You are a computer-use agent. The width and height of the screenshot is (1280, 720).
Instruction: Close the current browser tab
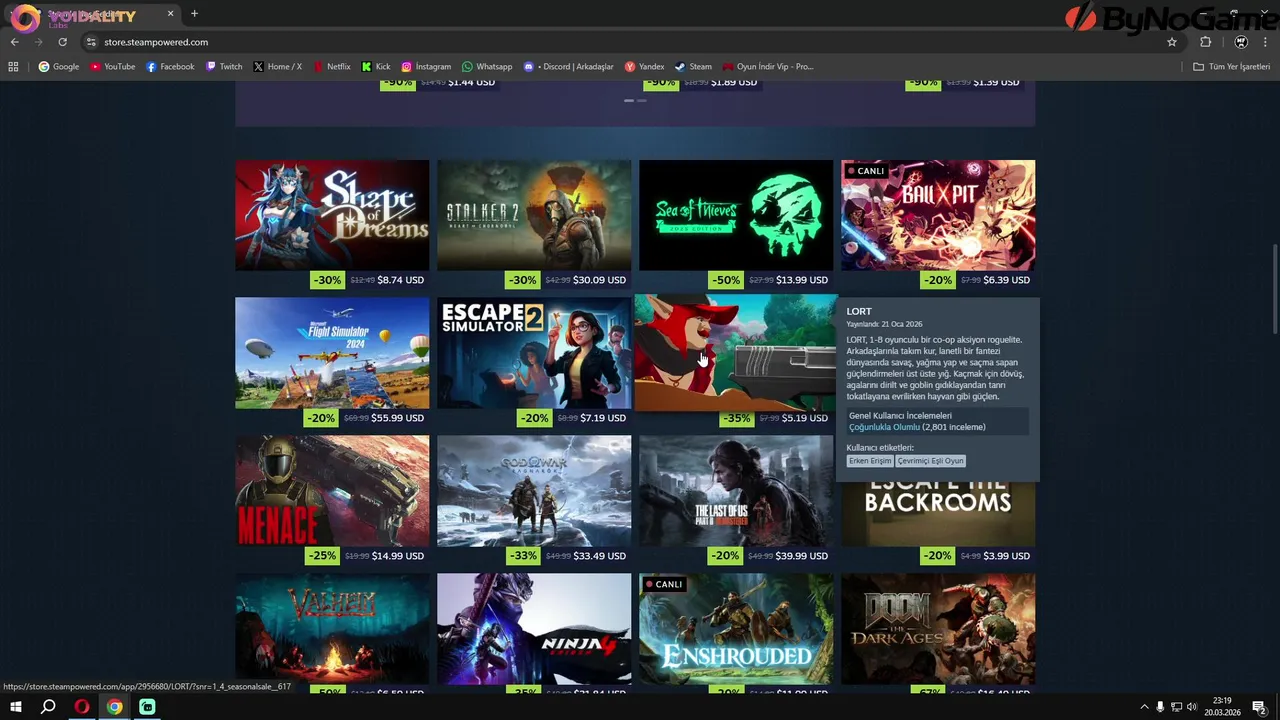pyautogui.click(x=170, y=14)
